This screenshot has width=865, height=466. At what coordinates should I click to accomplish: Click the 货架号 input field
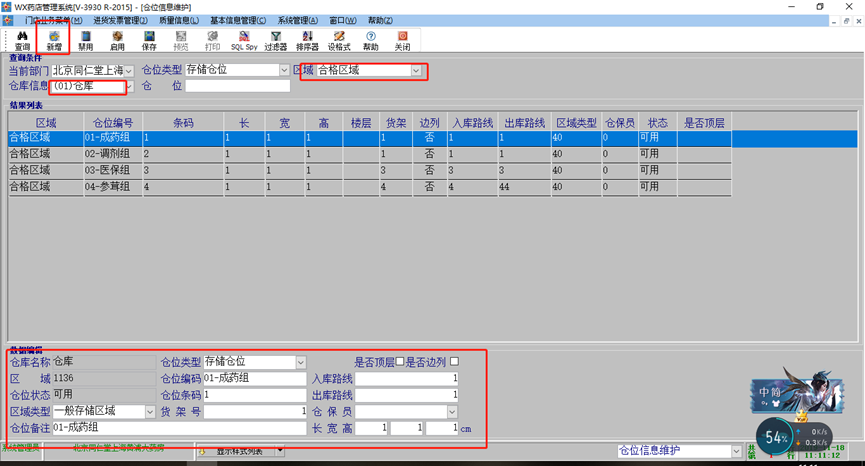click(x=255, y=411)
